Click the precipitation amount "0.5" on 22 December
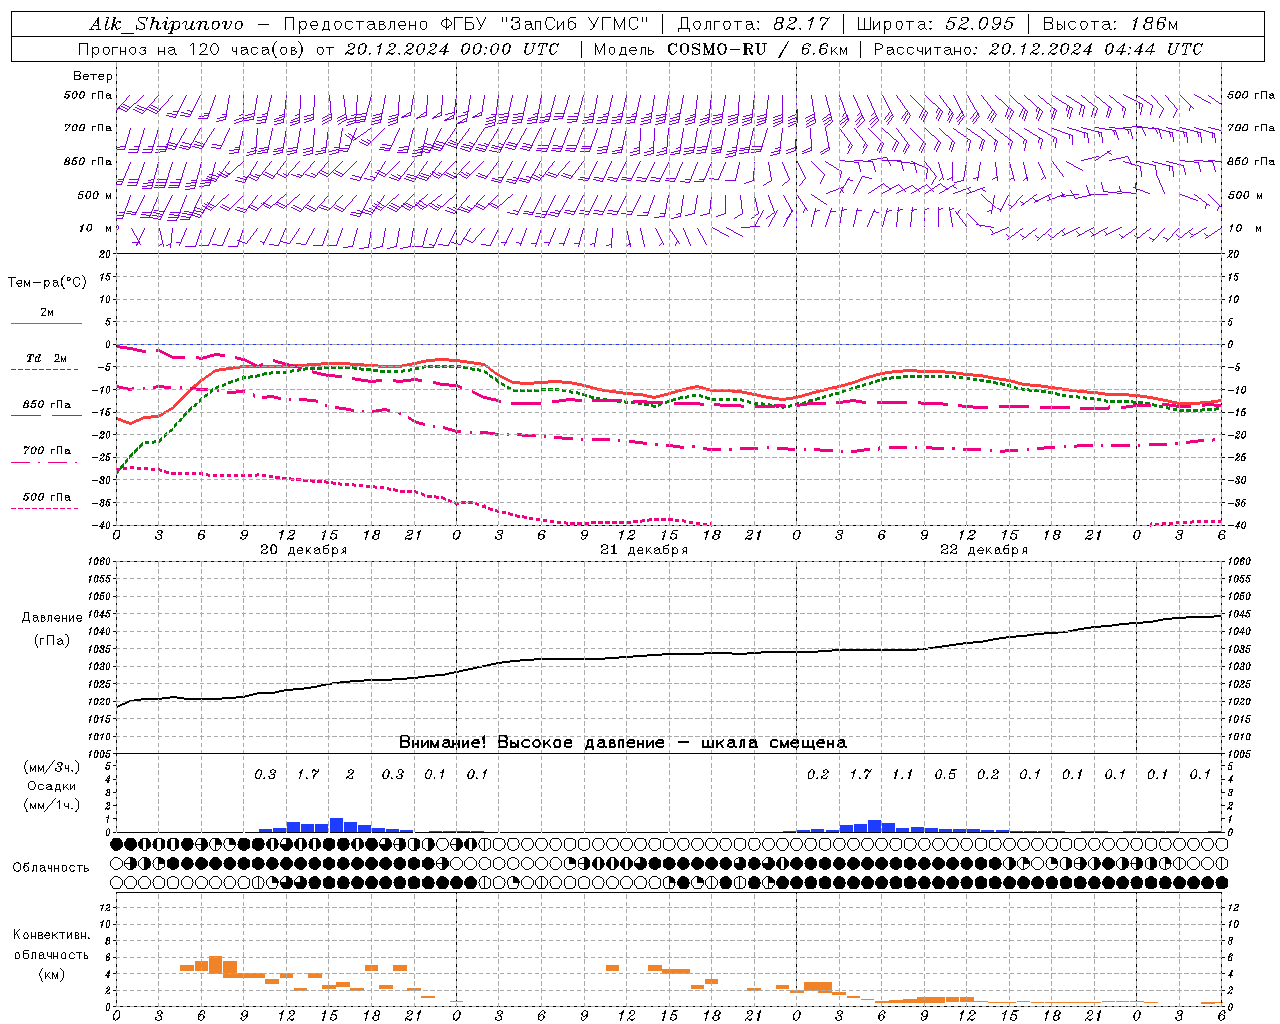 (945, 774)
